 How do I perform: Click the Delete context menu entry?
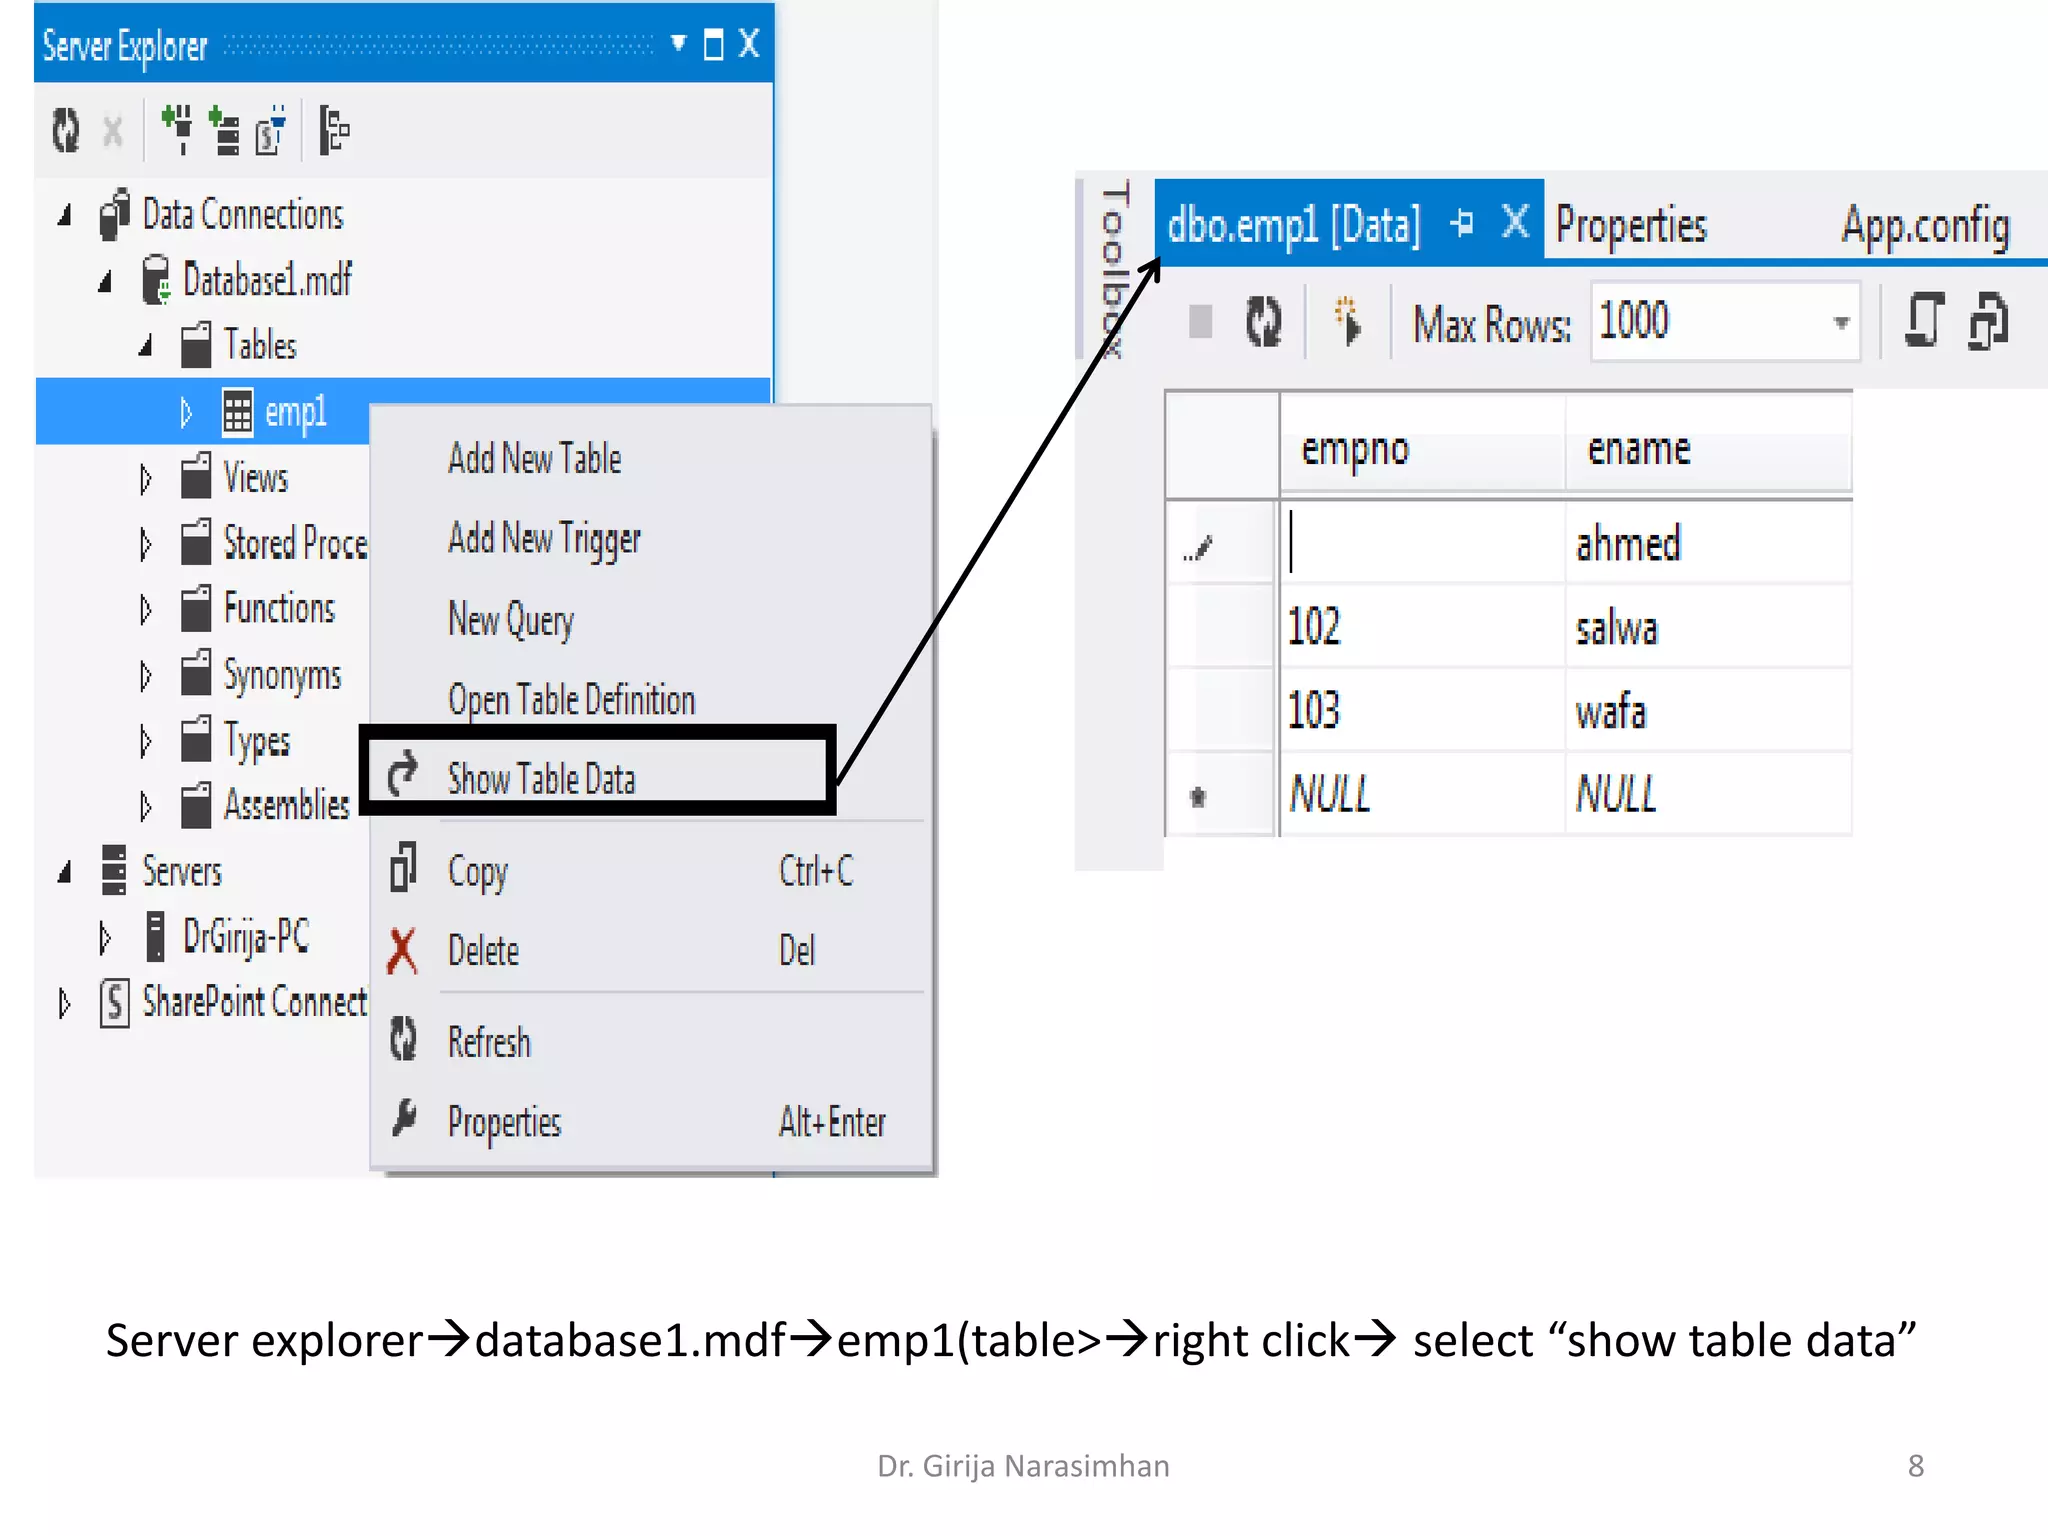483,950
